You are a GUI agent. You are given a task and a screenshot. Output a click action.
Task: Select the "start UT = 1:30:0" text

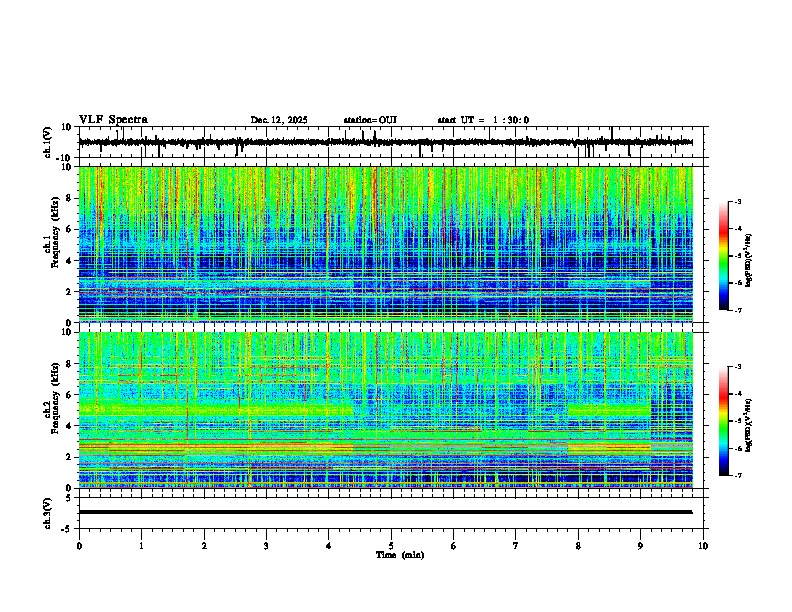pos(483,120)
